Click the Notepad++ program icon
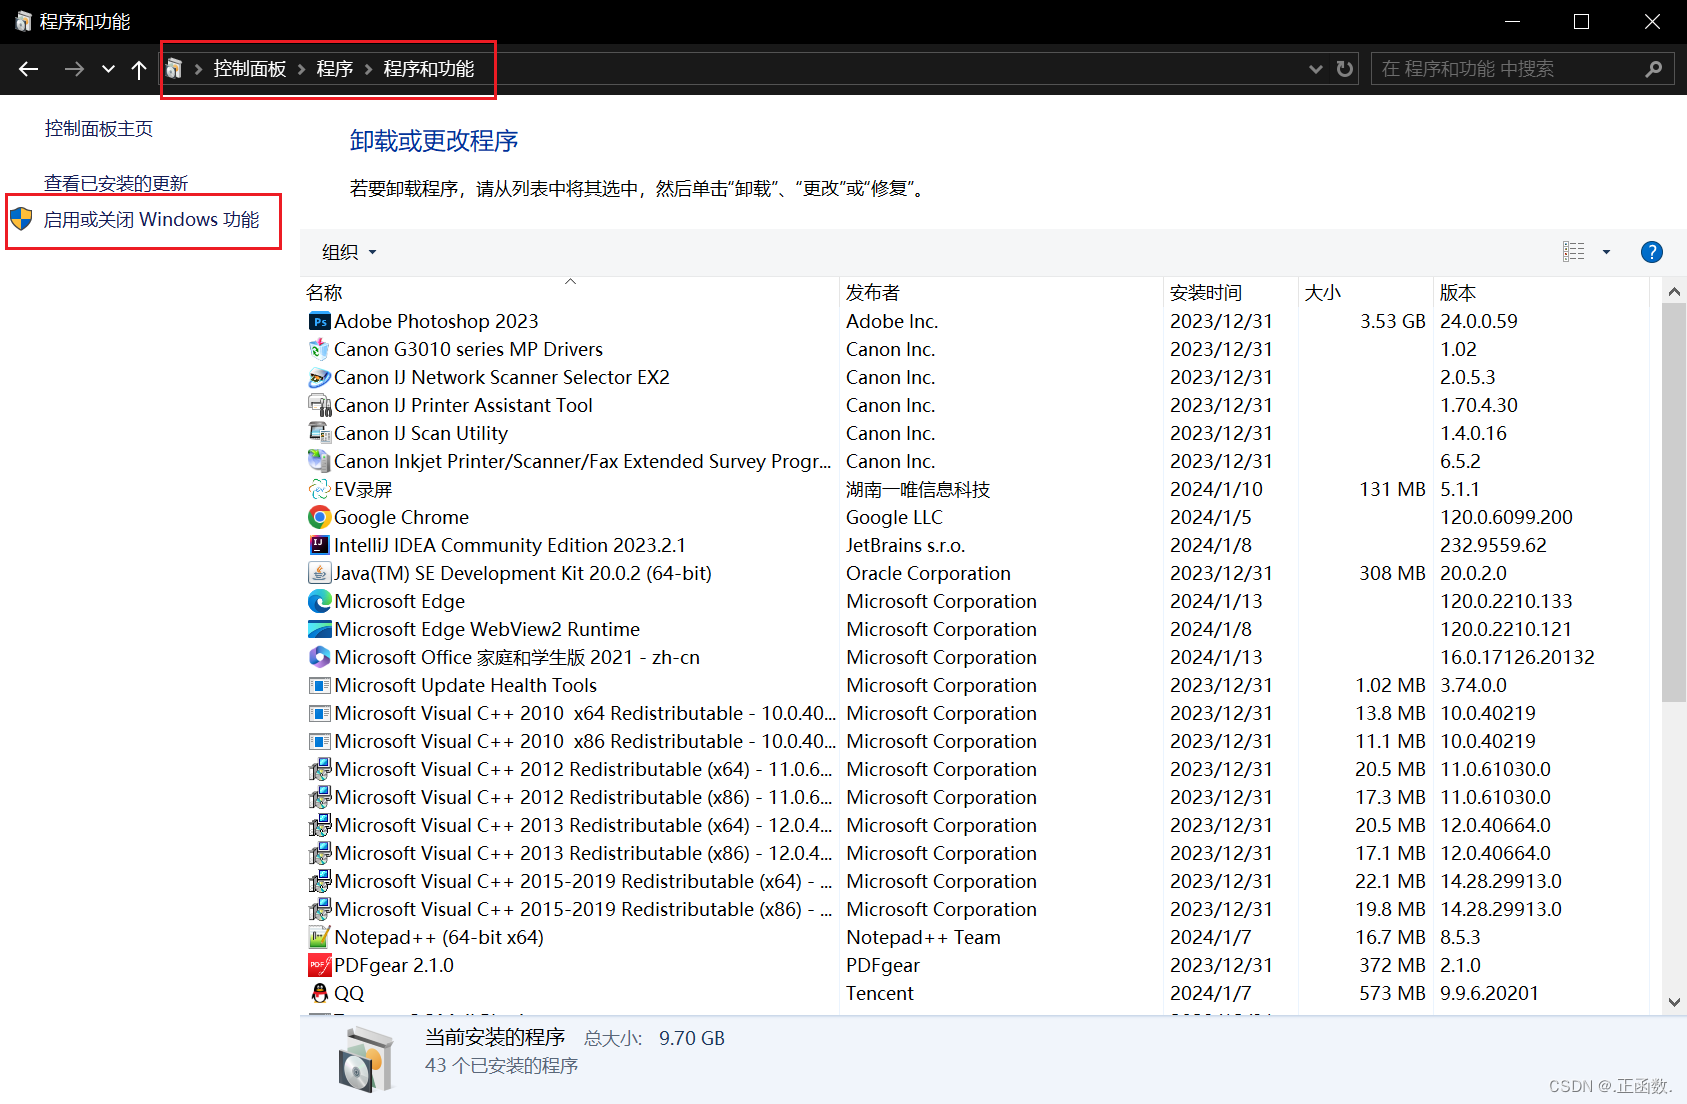This screenshot has height=1104, width=1687. 319,937
